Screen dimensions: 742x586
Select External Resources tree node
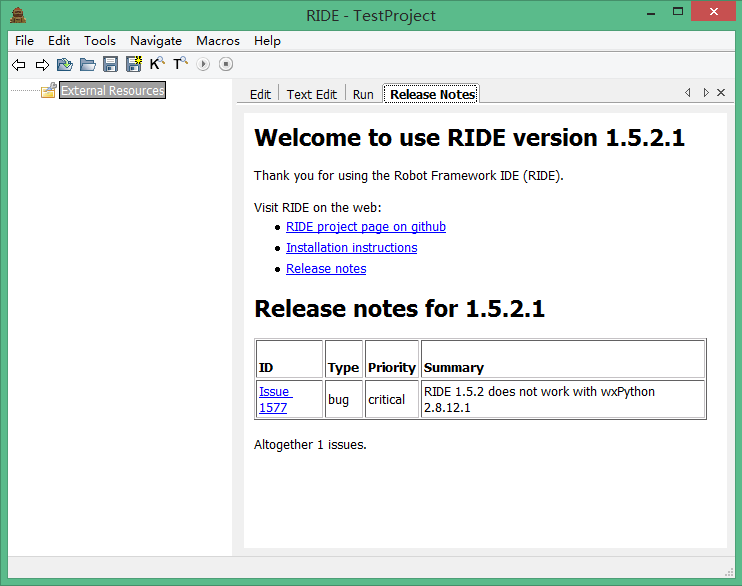113,90
